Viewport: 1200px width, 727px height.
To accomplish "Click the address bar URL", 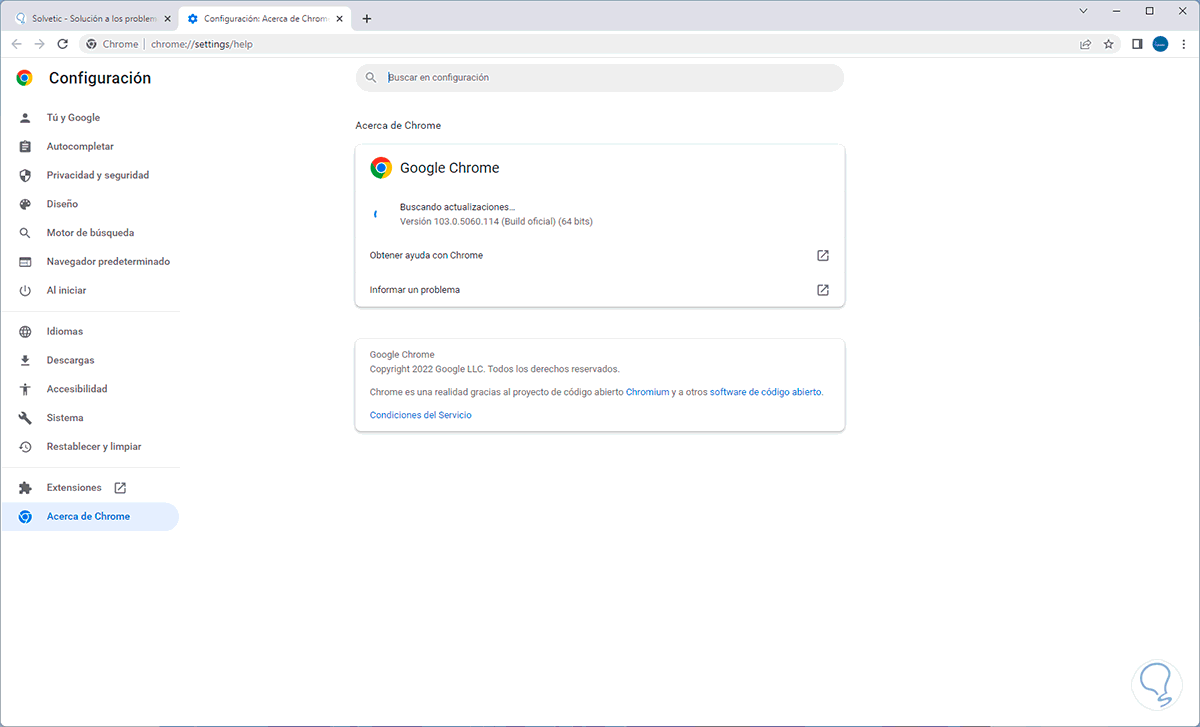I will pyautogui.click(x=202, y=44).
